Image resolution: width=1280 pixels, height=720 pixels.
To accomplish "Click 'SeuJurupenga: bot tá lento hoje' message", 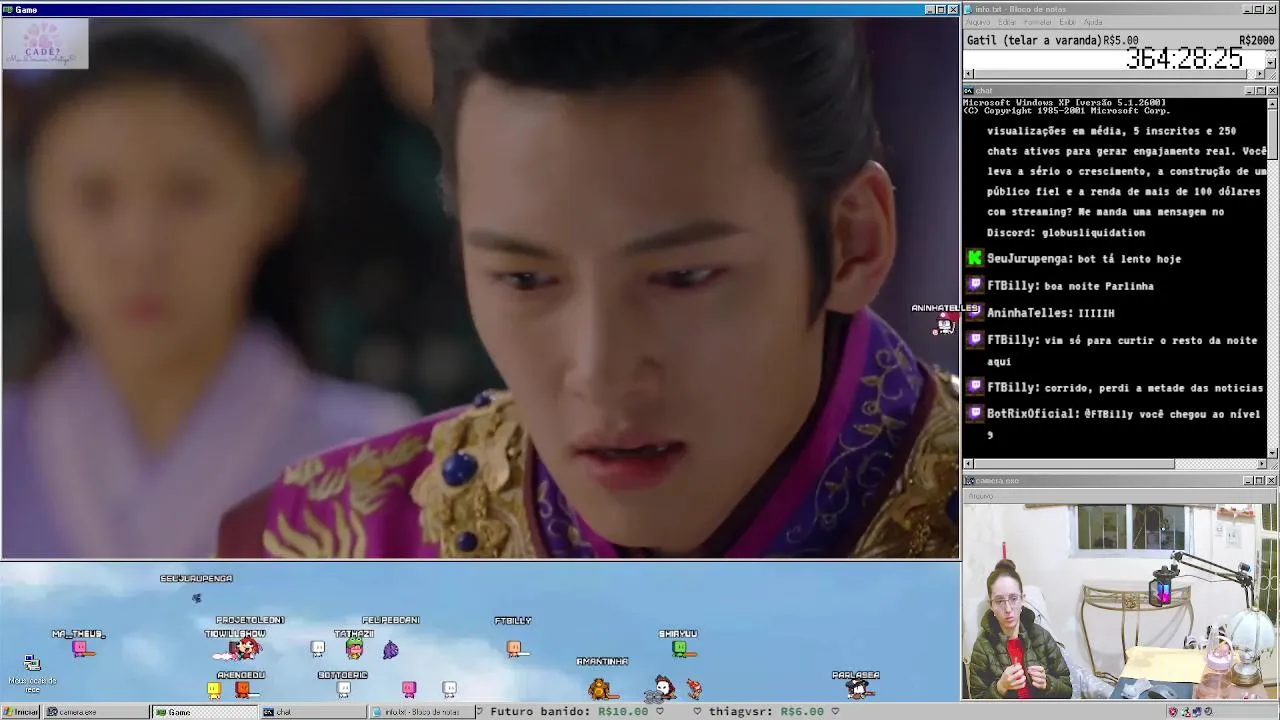I will click(x=1084, y=259).
